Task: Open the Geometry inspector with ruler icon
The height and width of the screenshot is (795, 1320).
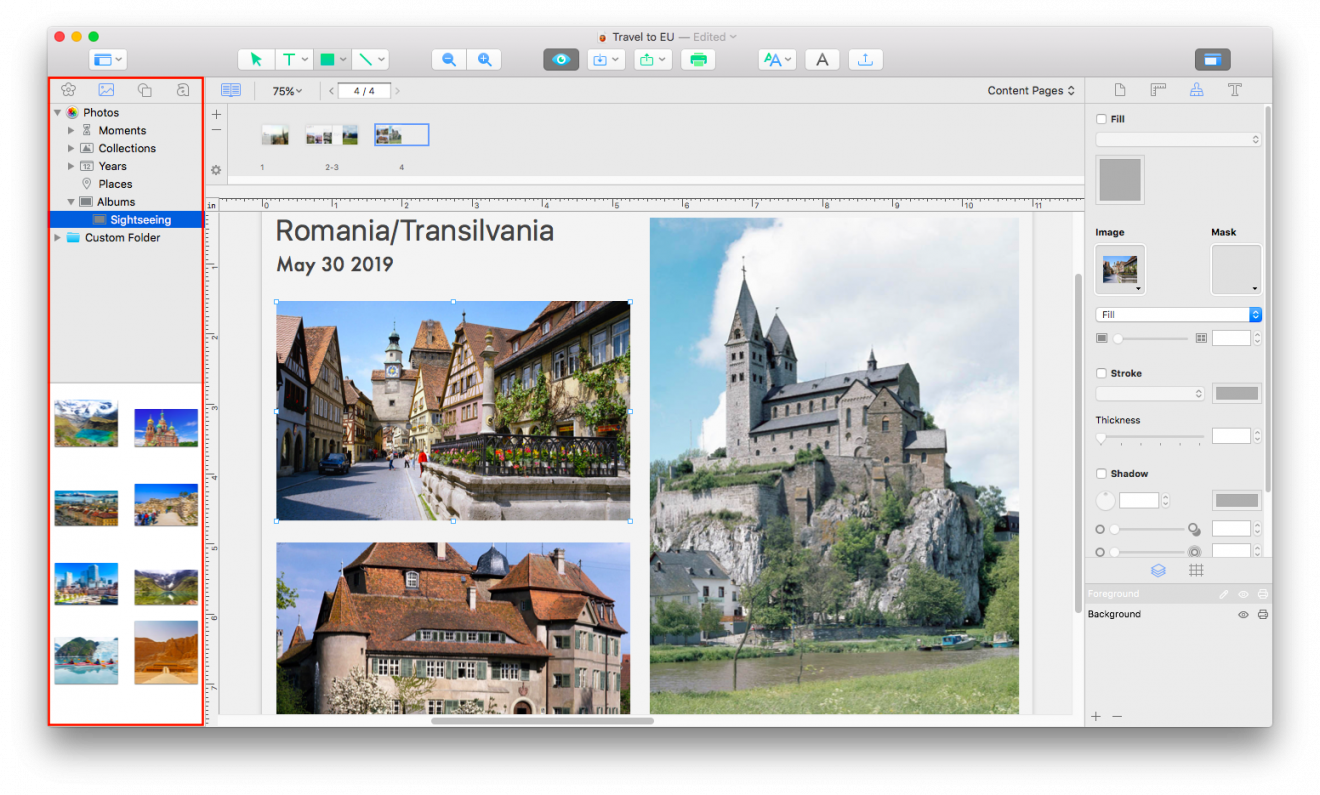Action: coord(1158,90)
